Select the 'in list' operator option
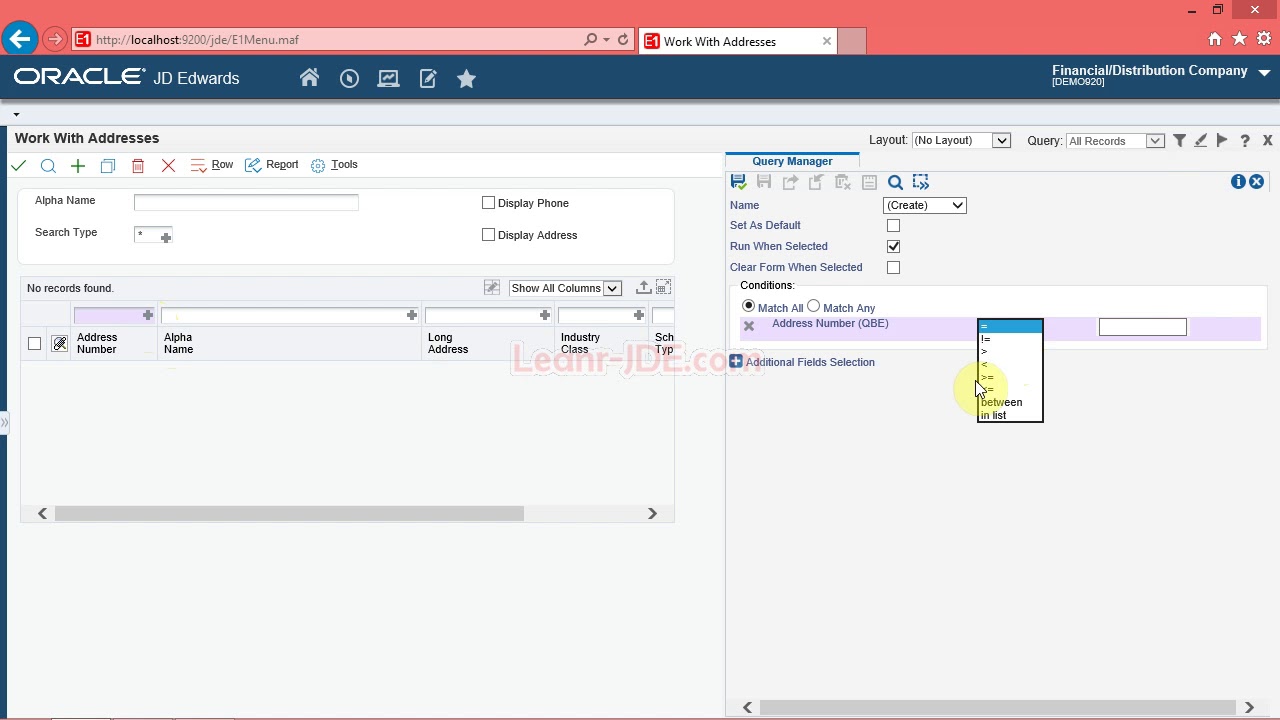This screenshot has width=1280, height=720. [x=1010, y=415]
